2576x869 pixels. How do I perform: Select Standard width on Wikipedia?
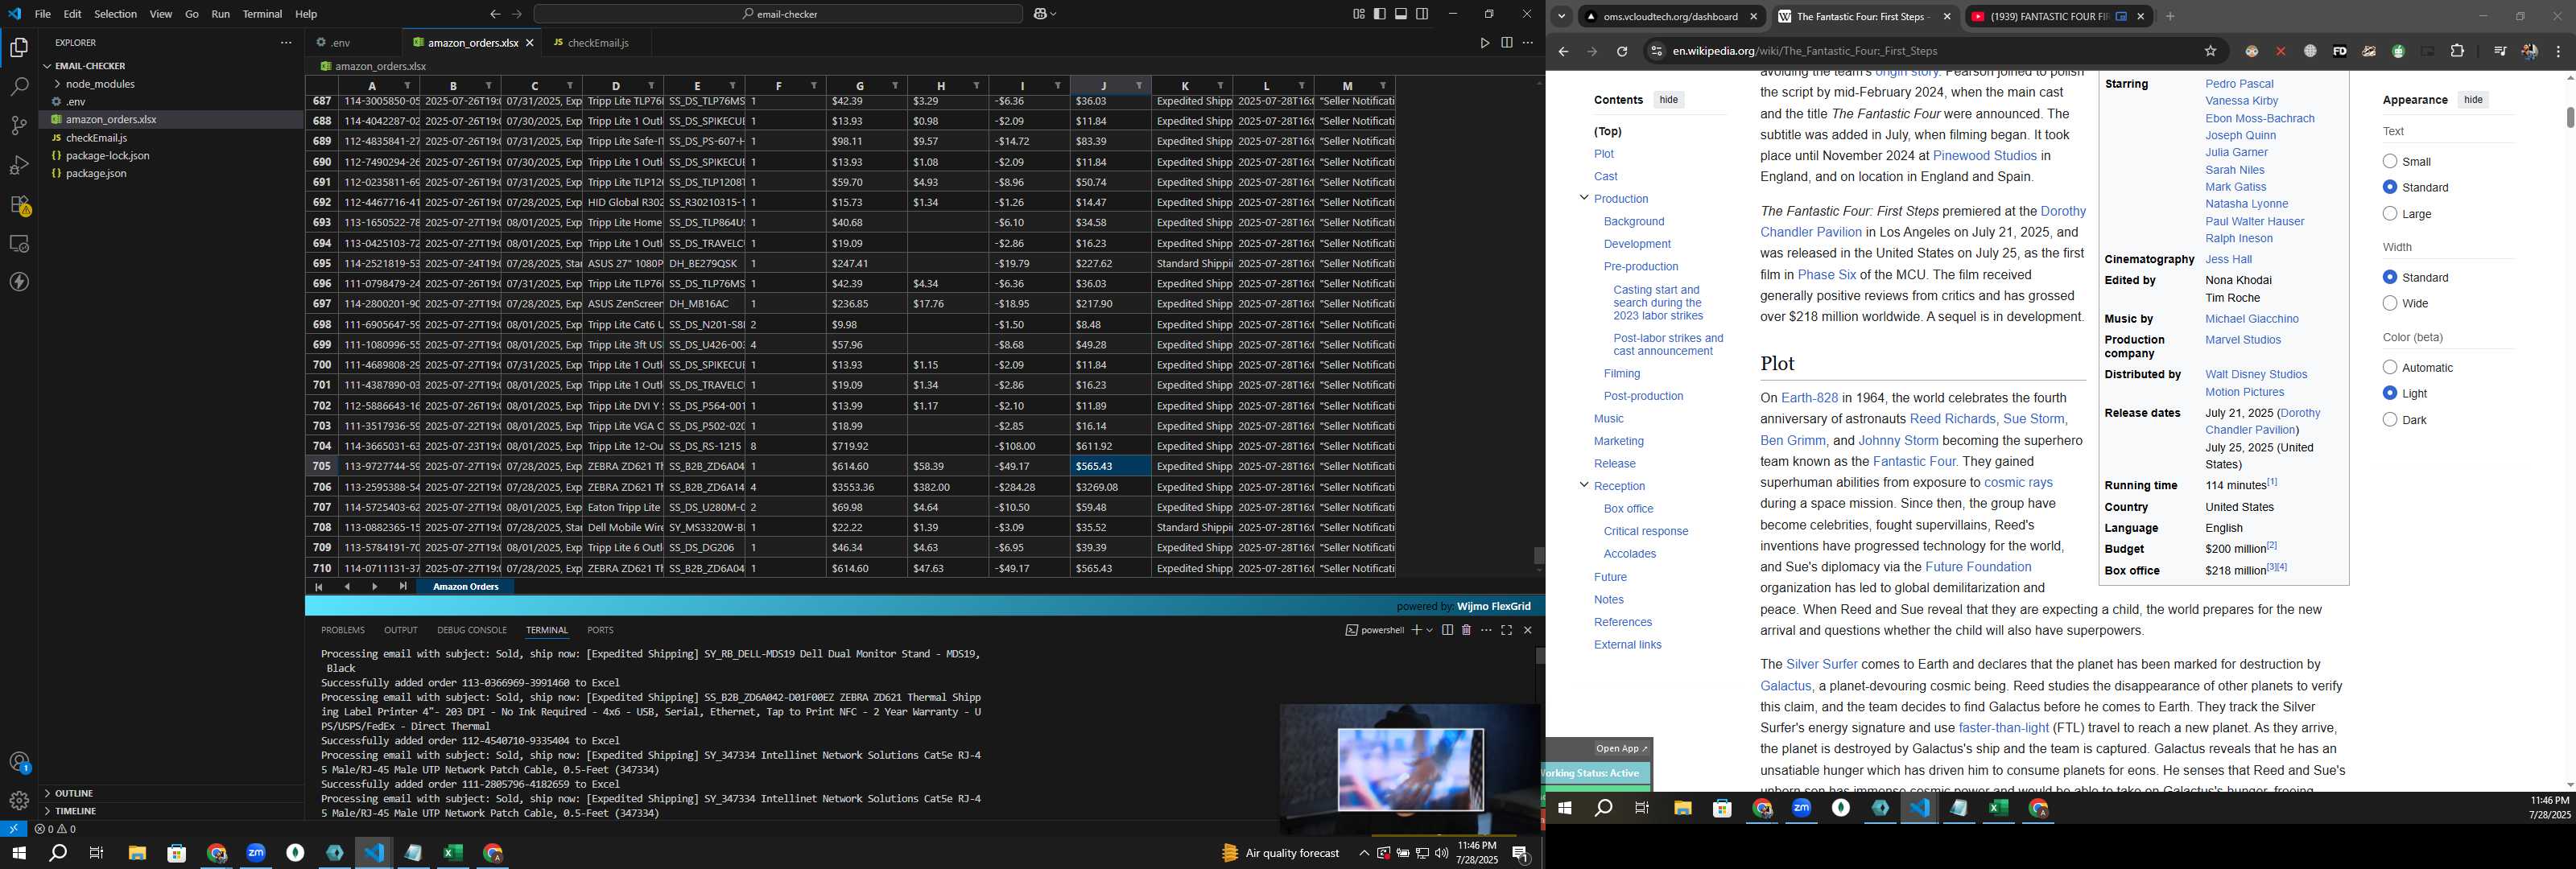(2390, 277)
